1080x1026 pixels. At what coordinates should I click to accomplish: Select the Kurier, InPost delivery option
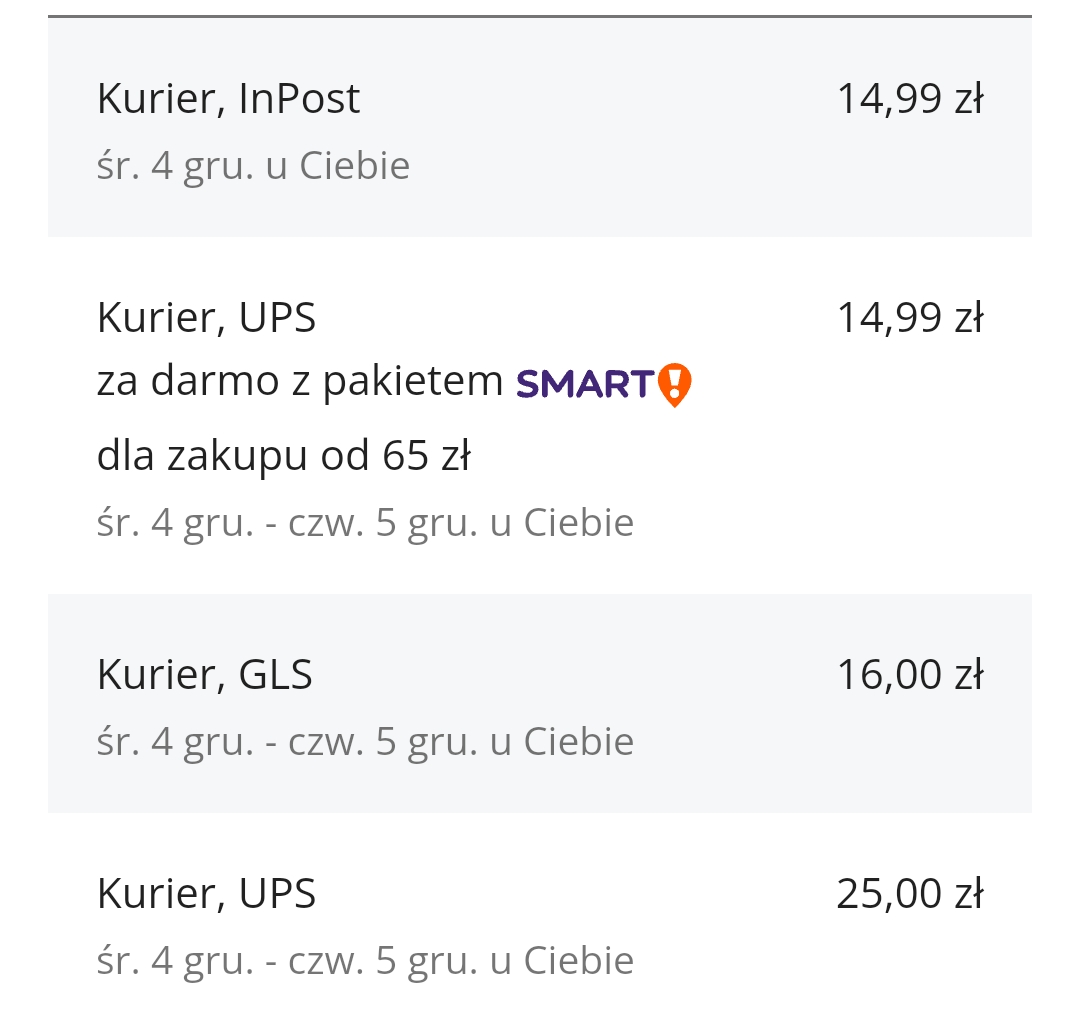click(228, 99)
